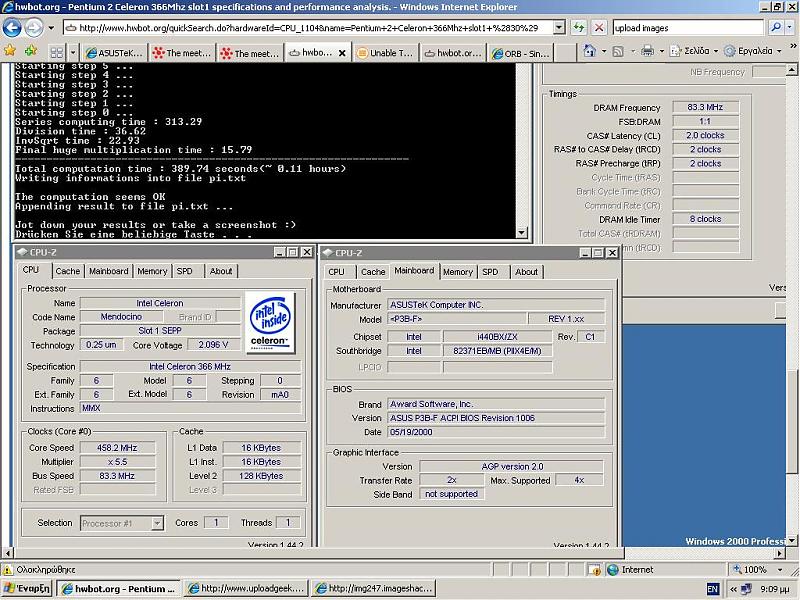This screenshot has height=600, width=800.
Task: Click the browser Forward arrow button
Action: click(x=34, y=28)
